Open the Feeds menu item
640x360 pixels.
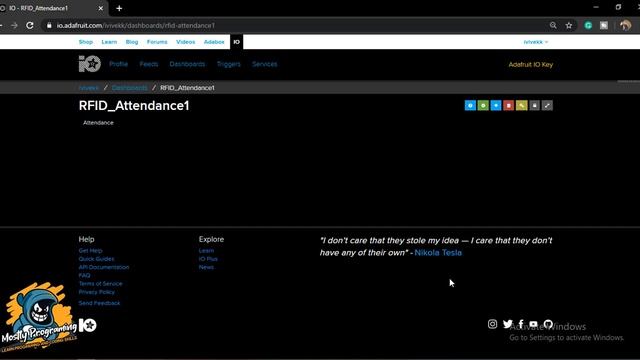point(149,64)
